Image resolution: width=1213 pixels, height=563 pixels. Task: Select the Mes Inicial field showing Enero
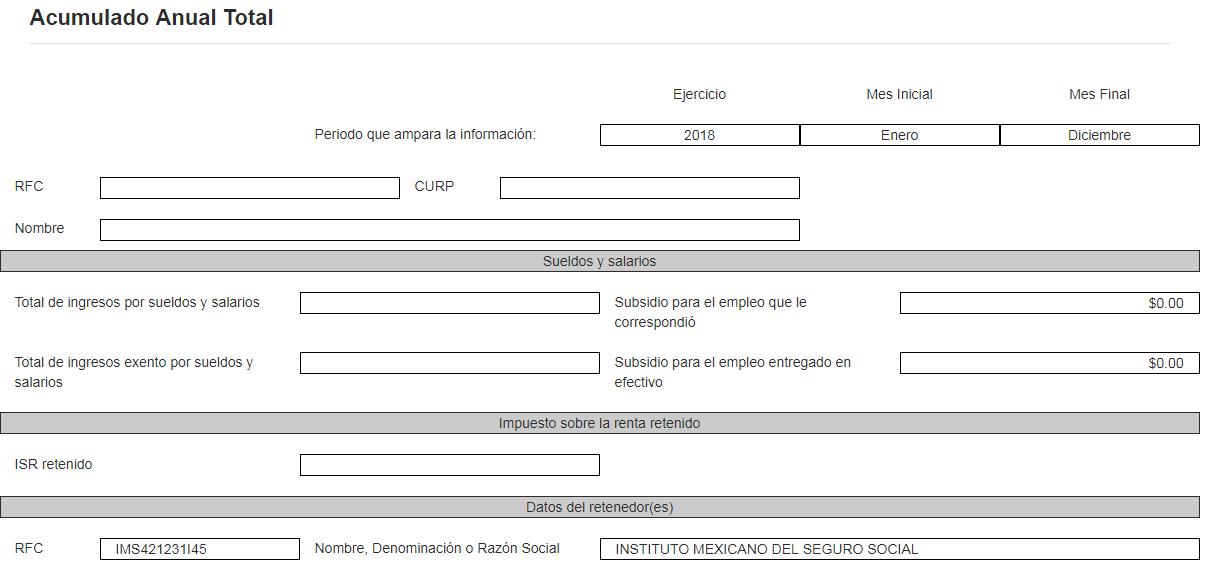coord(900,135)
